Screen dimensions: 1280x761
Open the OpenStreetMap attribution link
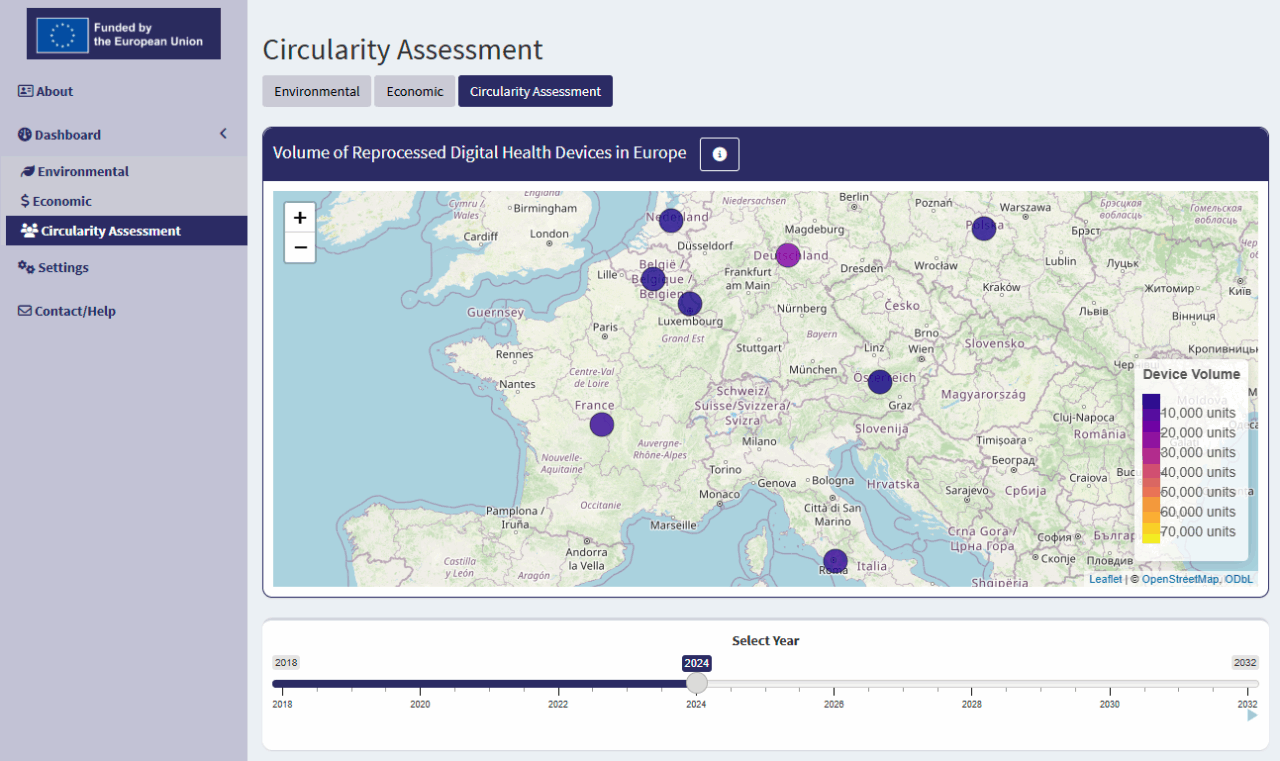click(1179, 579)
